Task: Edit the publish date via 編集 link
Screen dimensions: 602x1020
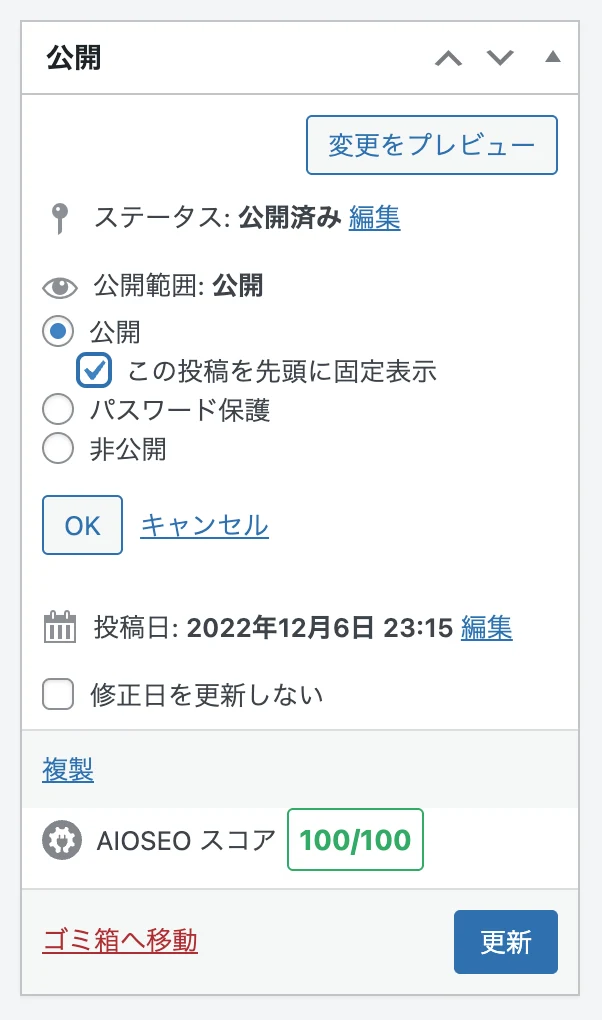Action: pyautogui.click(x=486, y=628)
